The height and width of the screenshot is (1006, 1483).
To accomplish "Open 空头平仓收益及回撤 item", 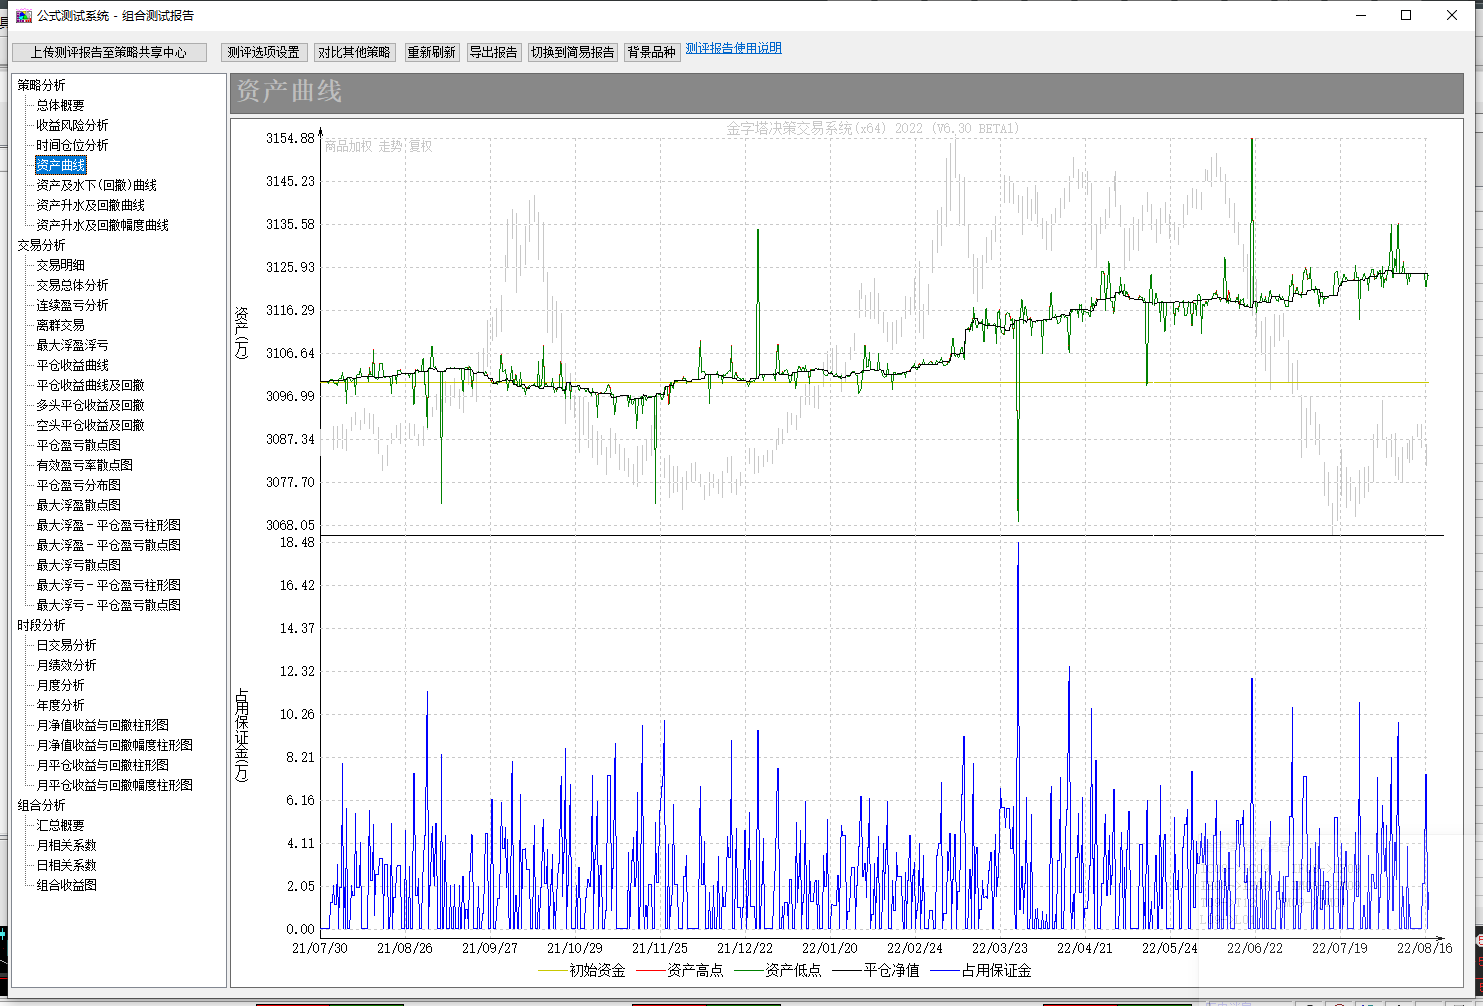I will pos(91,425).
